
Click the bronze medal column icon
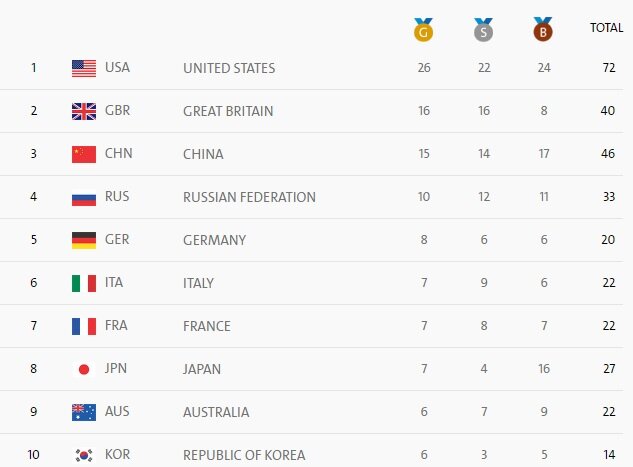[x=543, y=30]
